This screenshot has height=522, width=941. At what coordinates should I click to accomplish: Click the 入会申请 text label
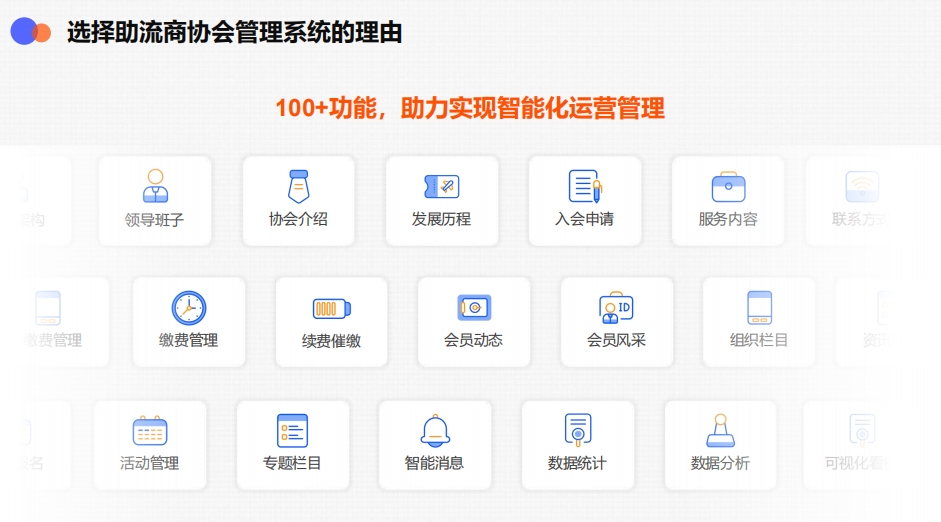(x=585, y=219)
